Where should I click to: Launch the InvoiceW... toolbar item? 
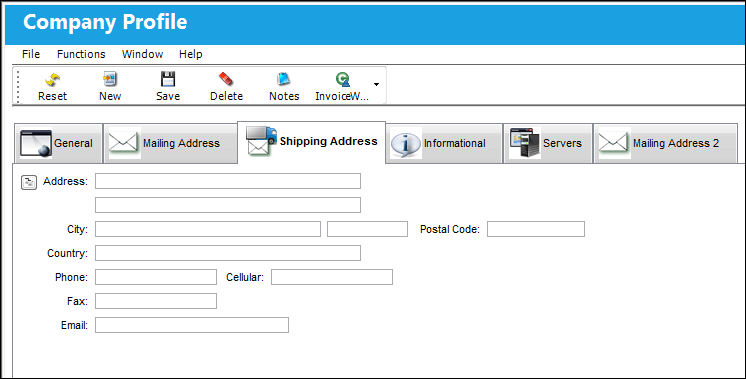tap(342, 87)
